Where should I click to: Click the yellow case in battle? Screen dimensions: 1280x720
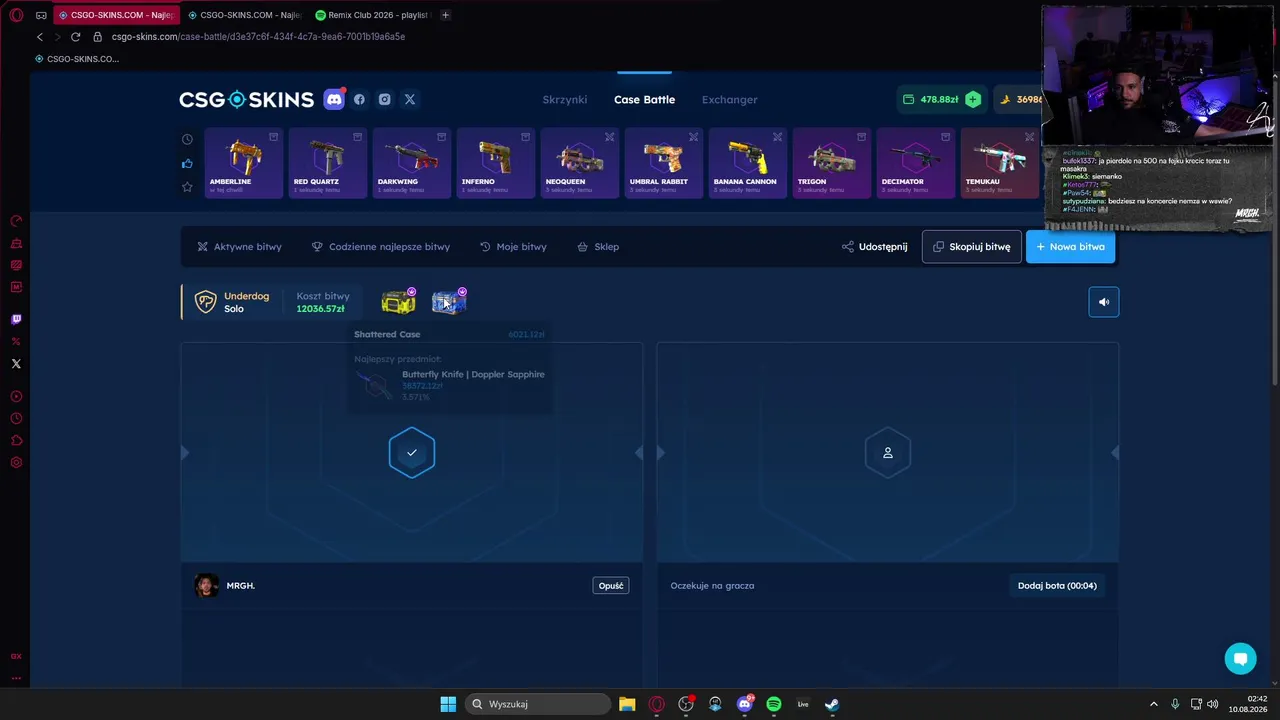click(x=398, y=302)
